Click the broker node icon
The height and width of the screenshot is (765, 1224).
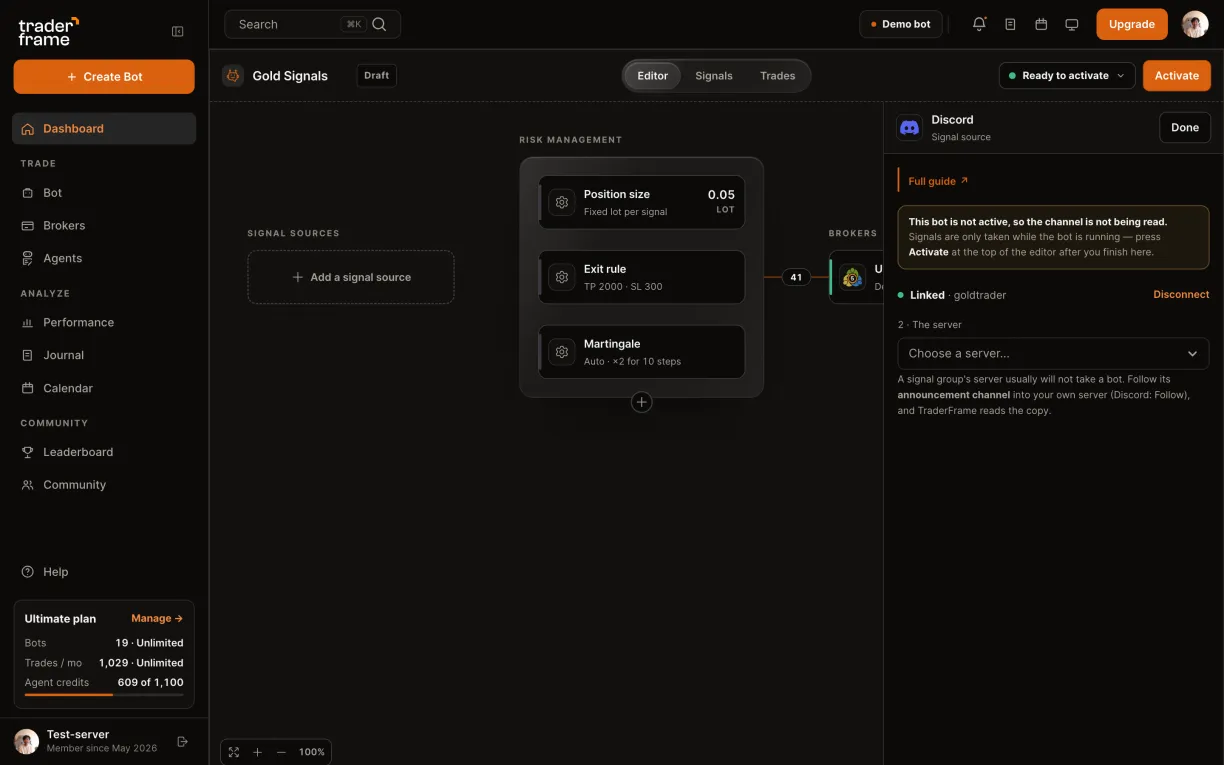point(852,277)
